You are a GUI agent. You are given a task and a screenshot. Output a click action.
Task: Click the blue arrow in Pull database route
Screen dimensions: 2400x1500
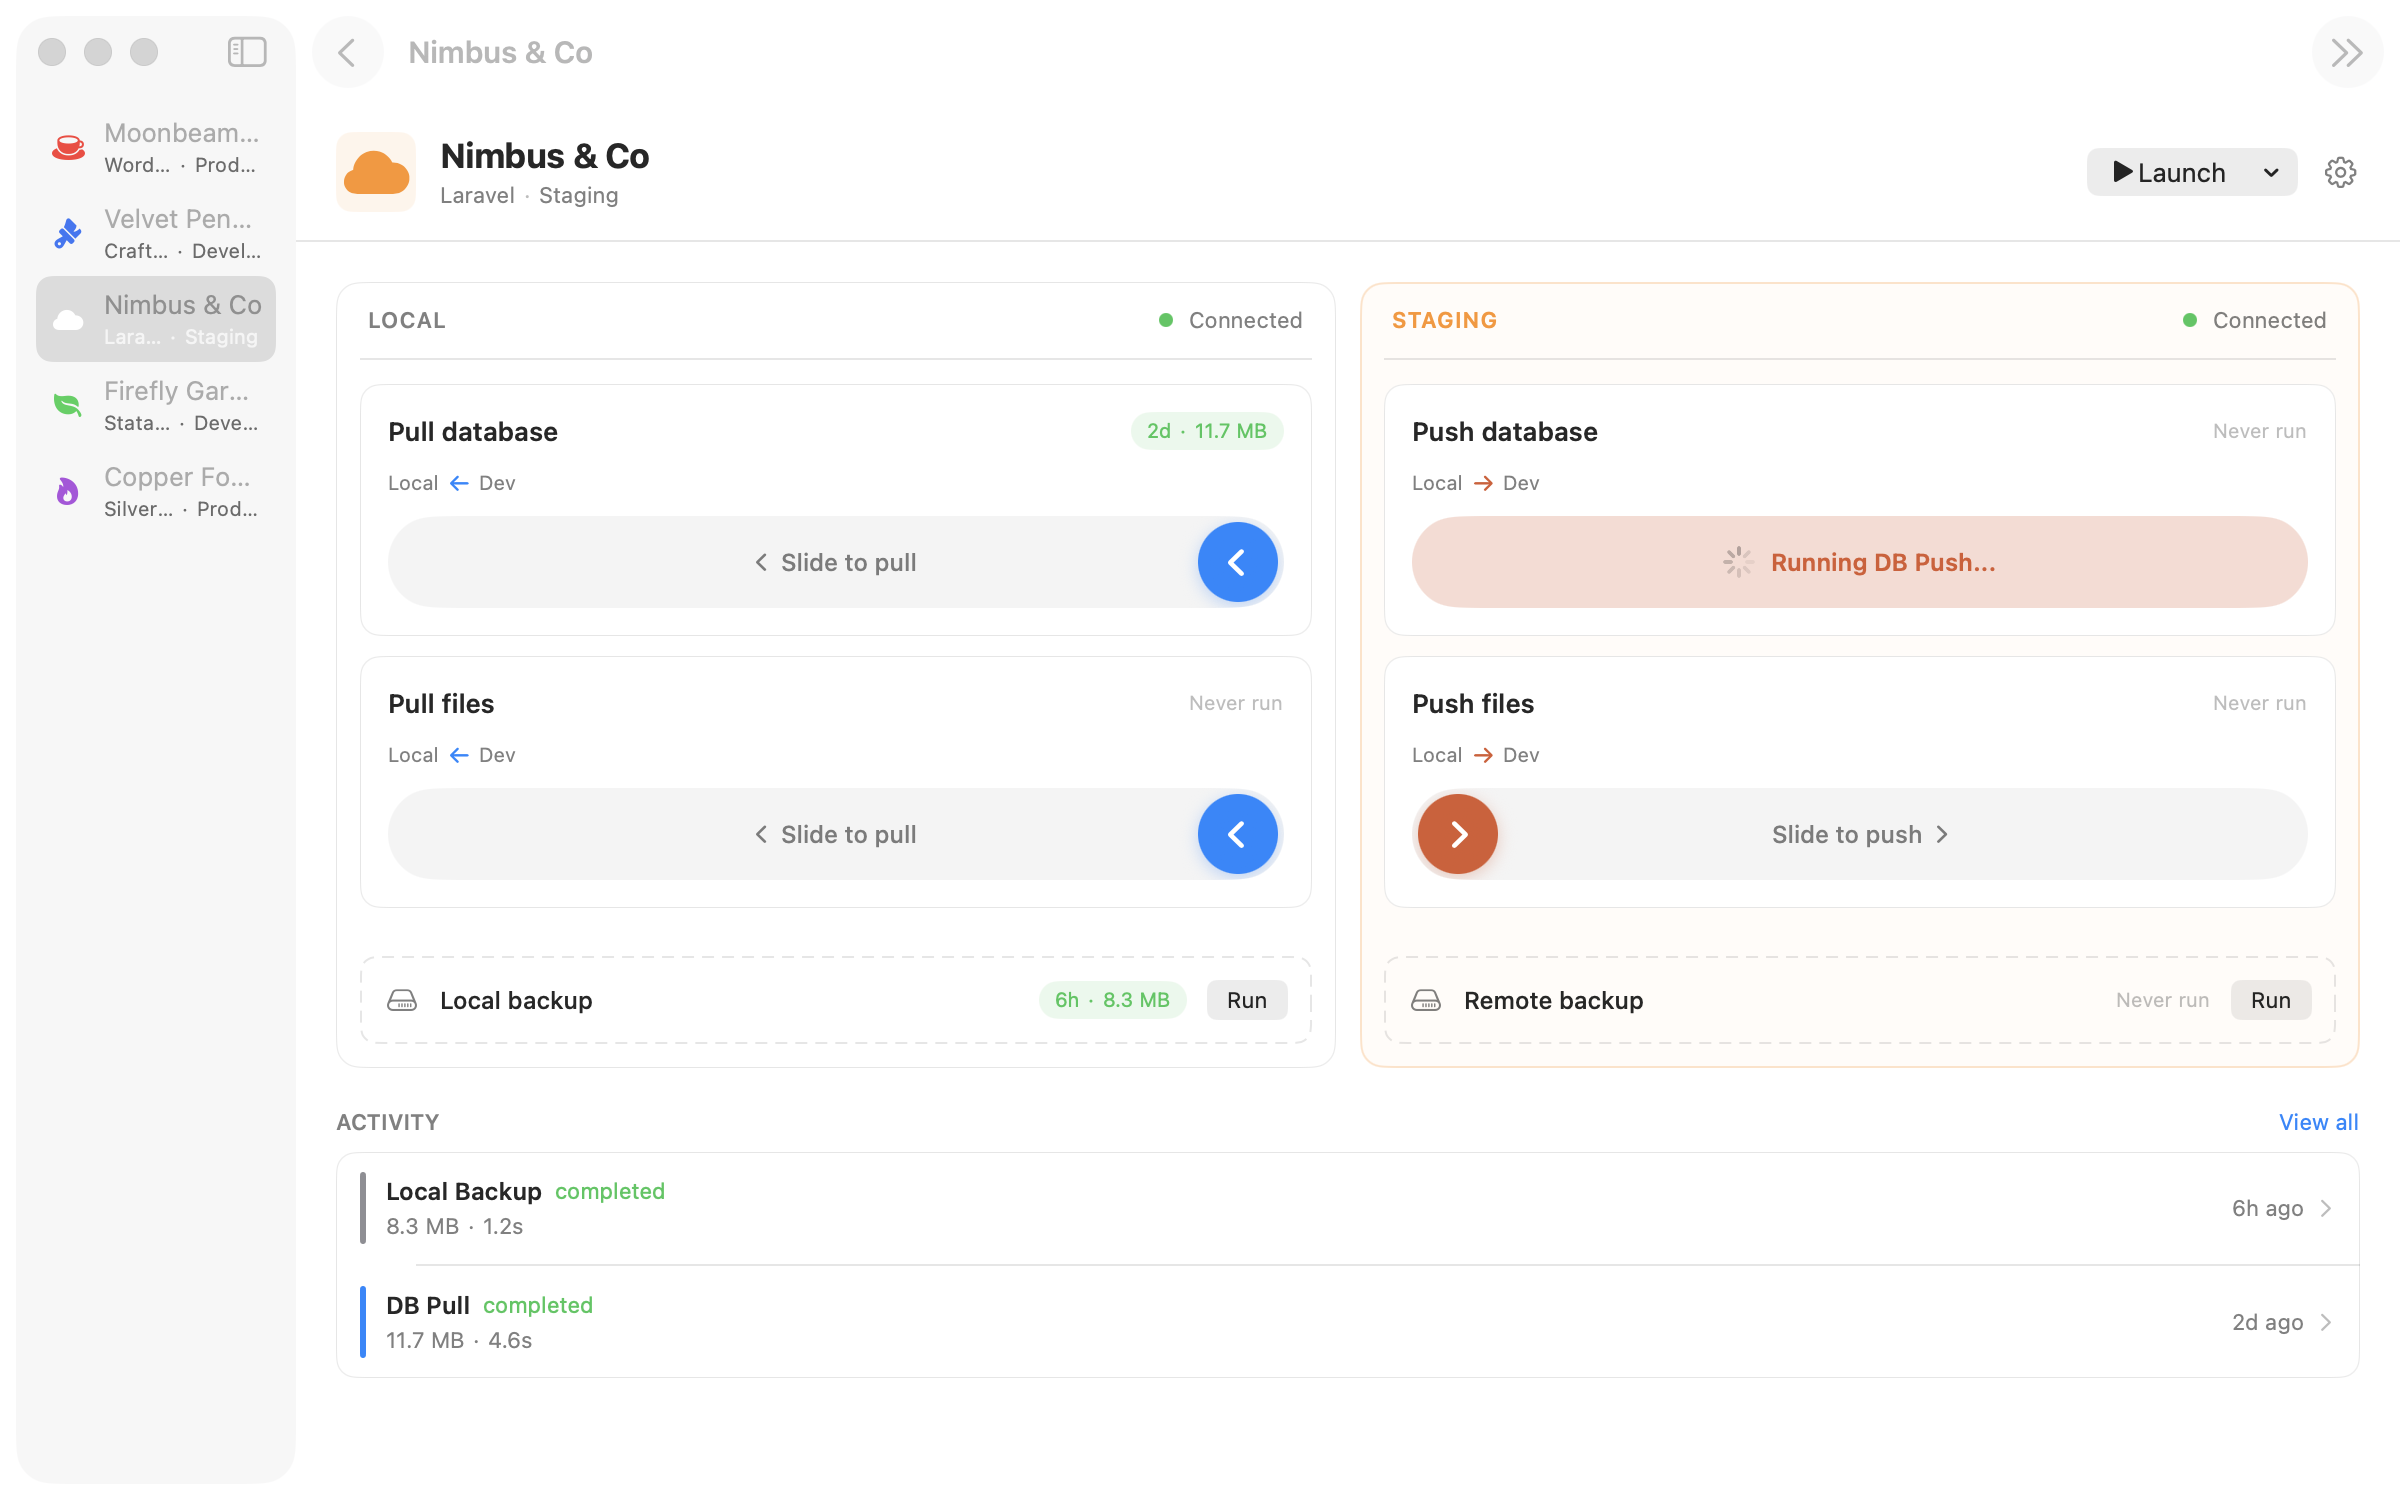459,483
